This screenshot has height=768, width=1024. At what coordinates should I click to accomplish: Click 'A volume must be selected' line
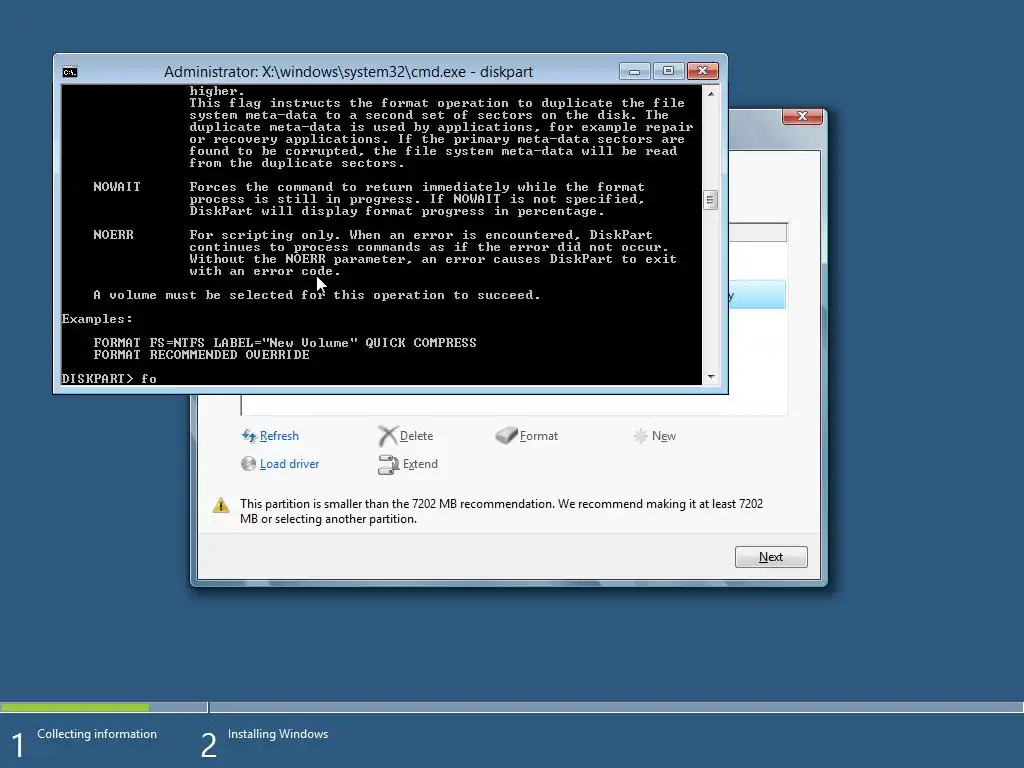coord(317,295)
